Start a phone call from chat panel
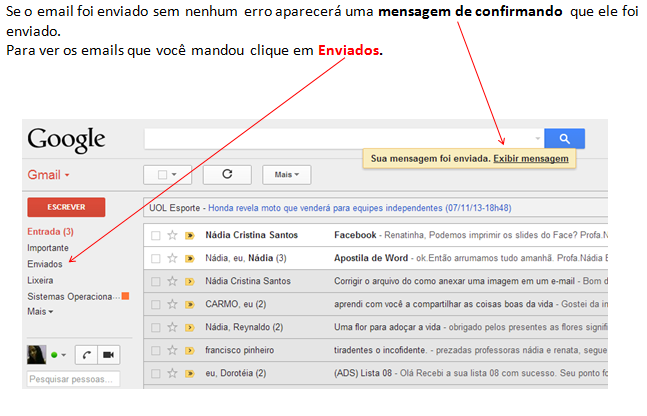Screen dimensions: 647x416 click(86, 355)
